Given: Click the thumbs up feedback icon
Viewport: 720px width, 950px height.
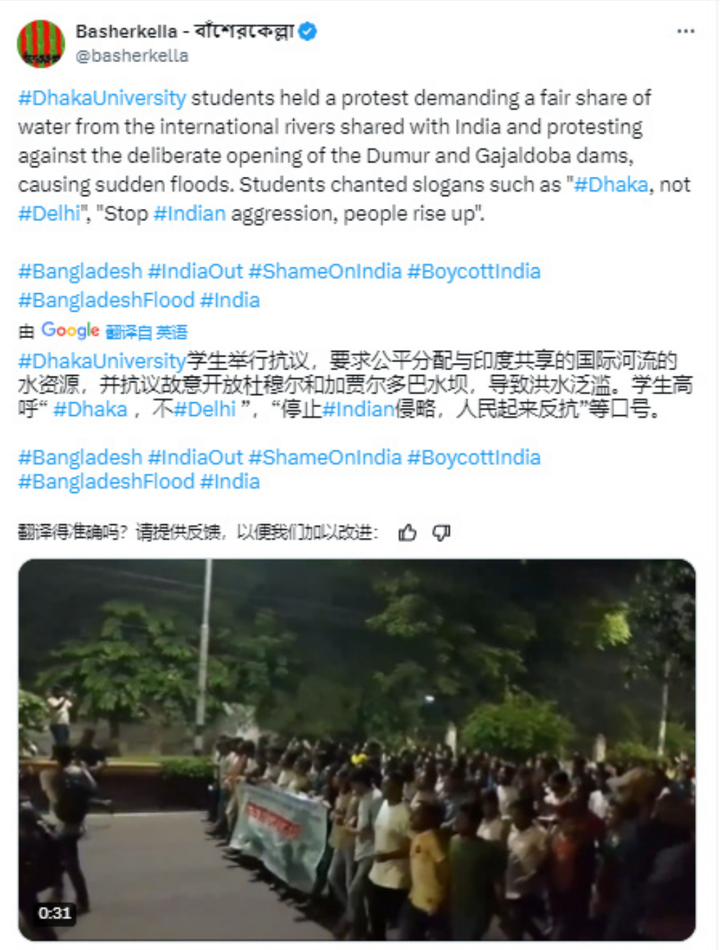Looking at the screenshot, I should (407, 533).
